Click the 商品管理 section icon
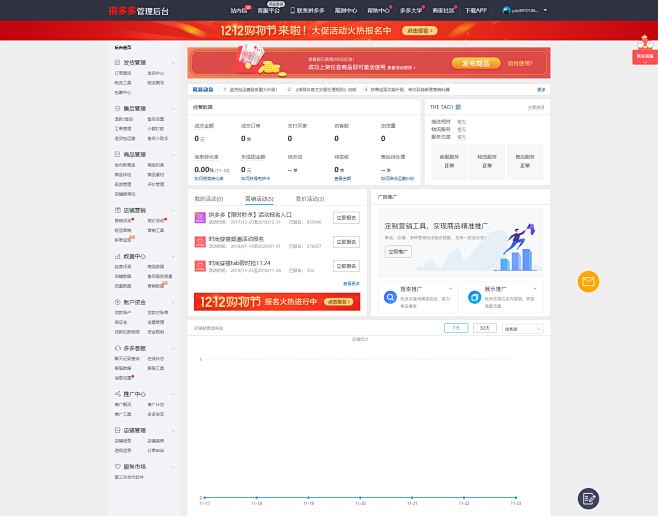This screenshot has width=658, height=526. coord(118,154)
